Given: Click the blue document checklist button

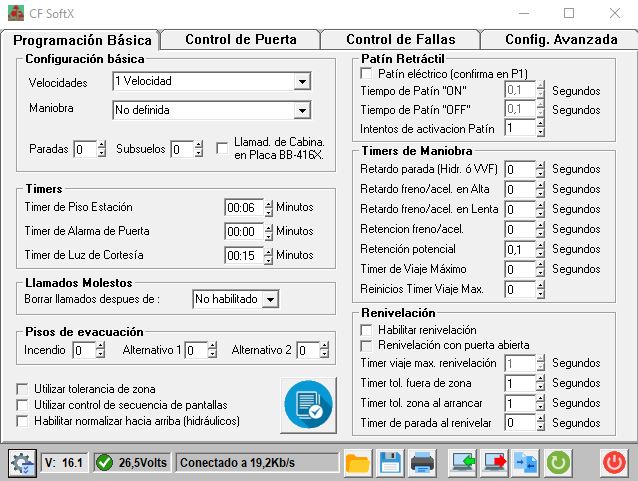Looking at the screenshot, I should 308,405.
